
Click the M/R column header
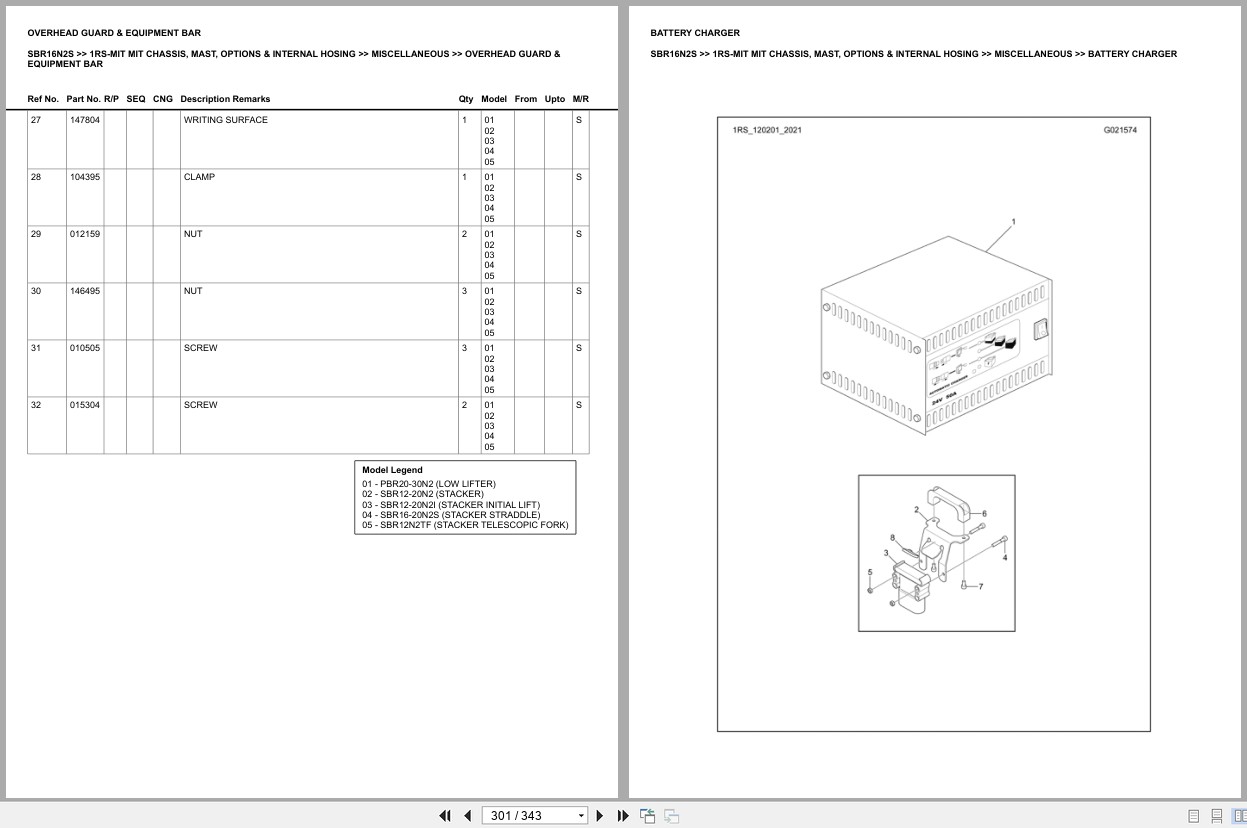click(581, 99)
